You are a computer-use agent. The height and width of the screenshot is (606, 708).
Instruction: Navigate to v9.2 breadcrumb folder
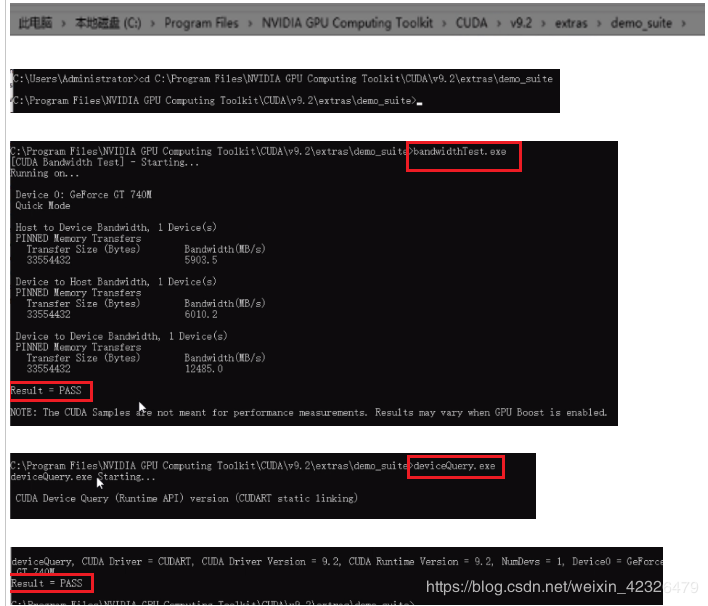(521, 23)
